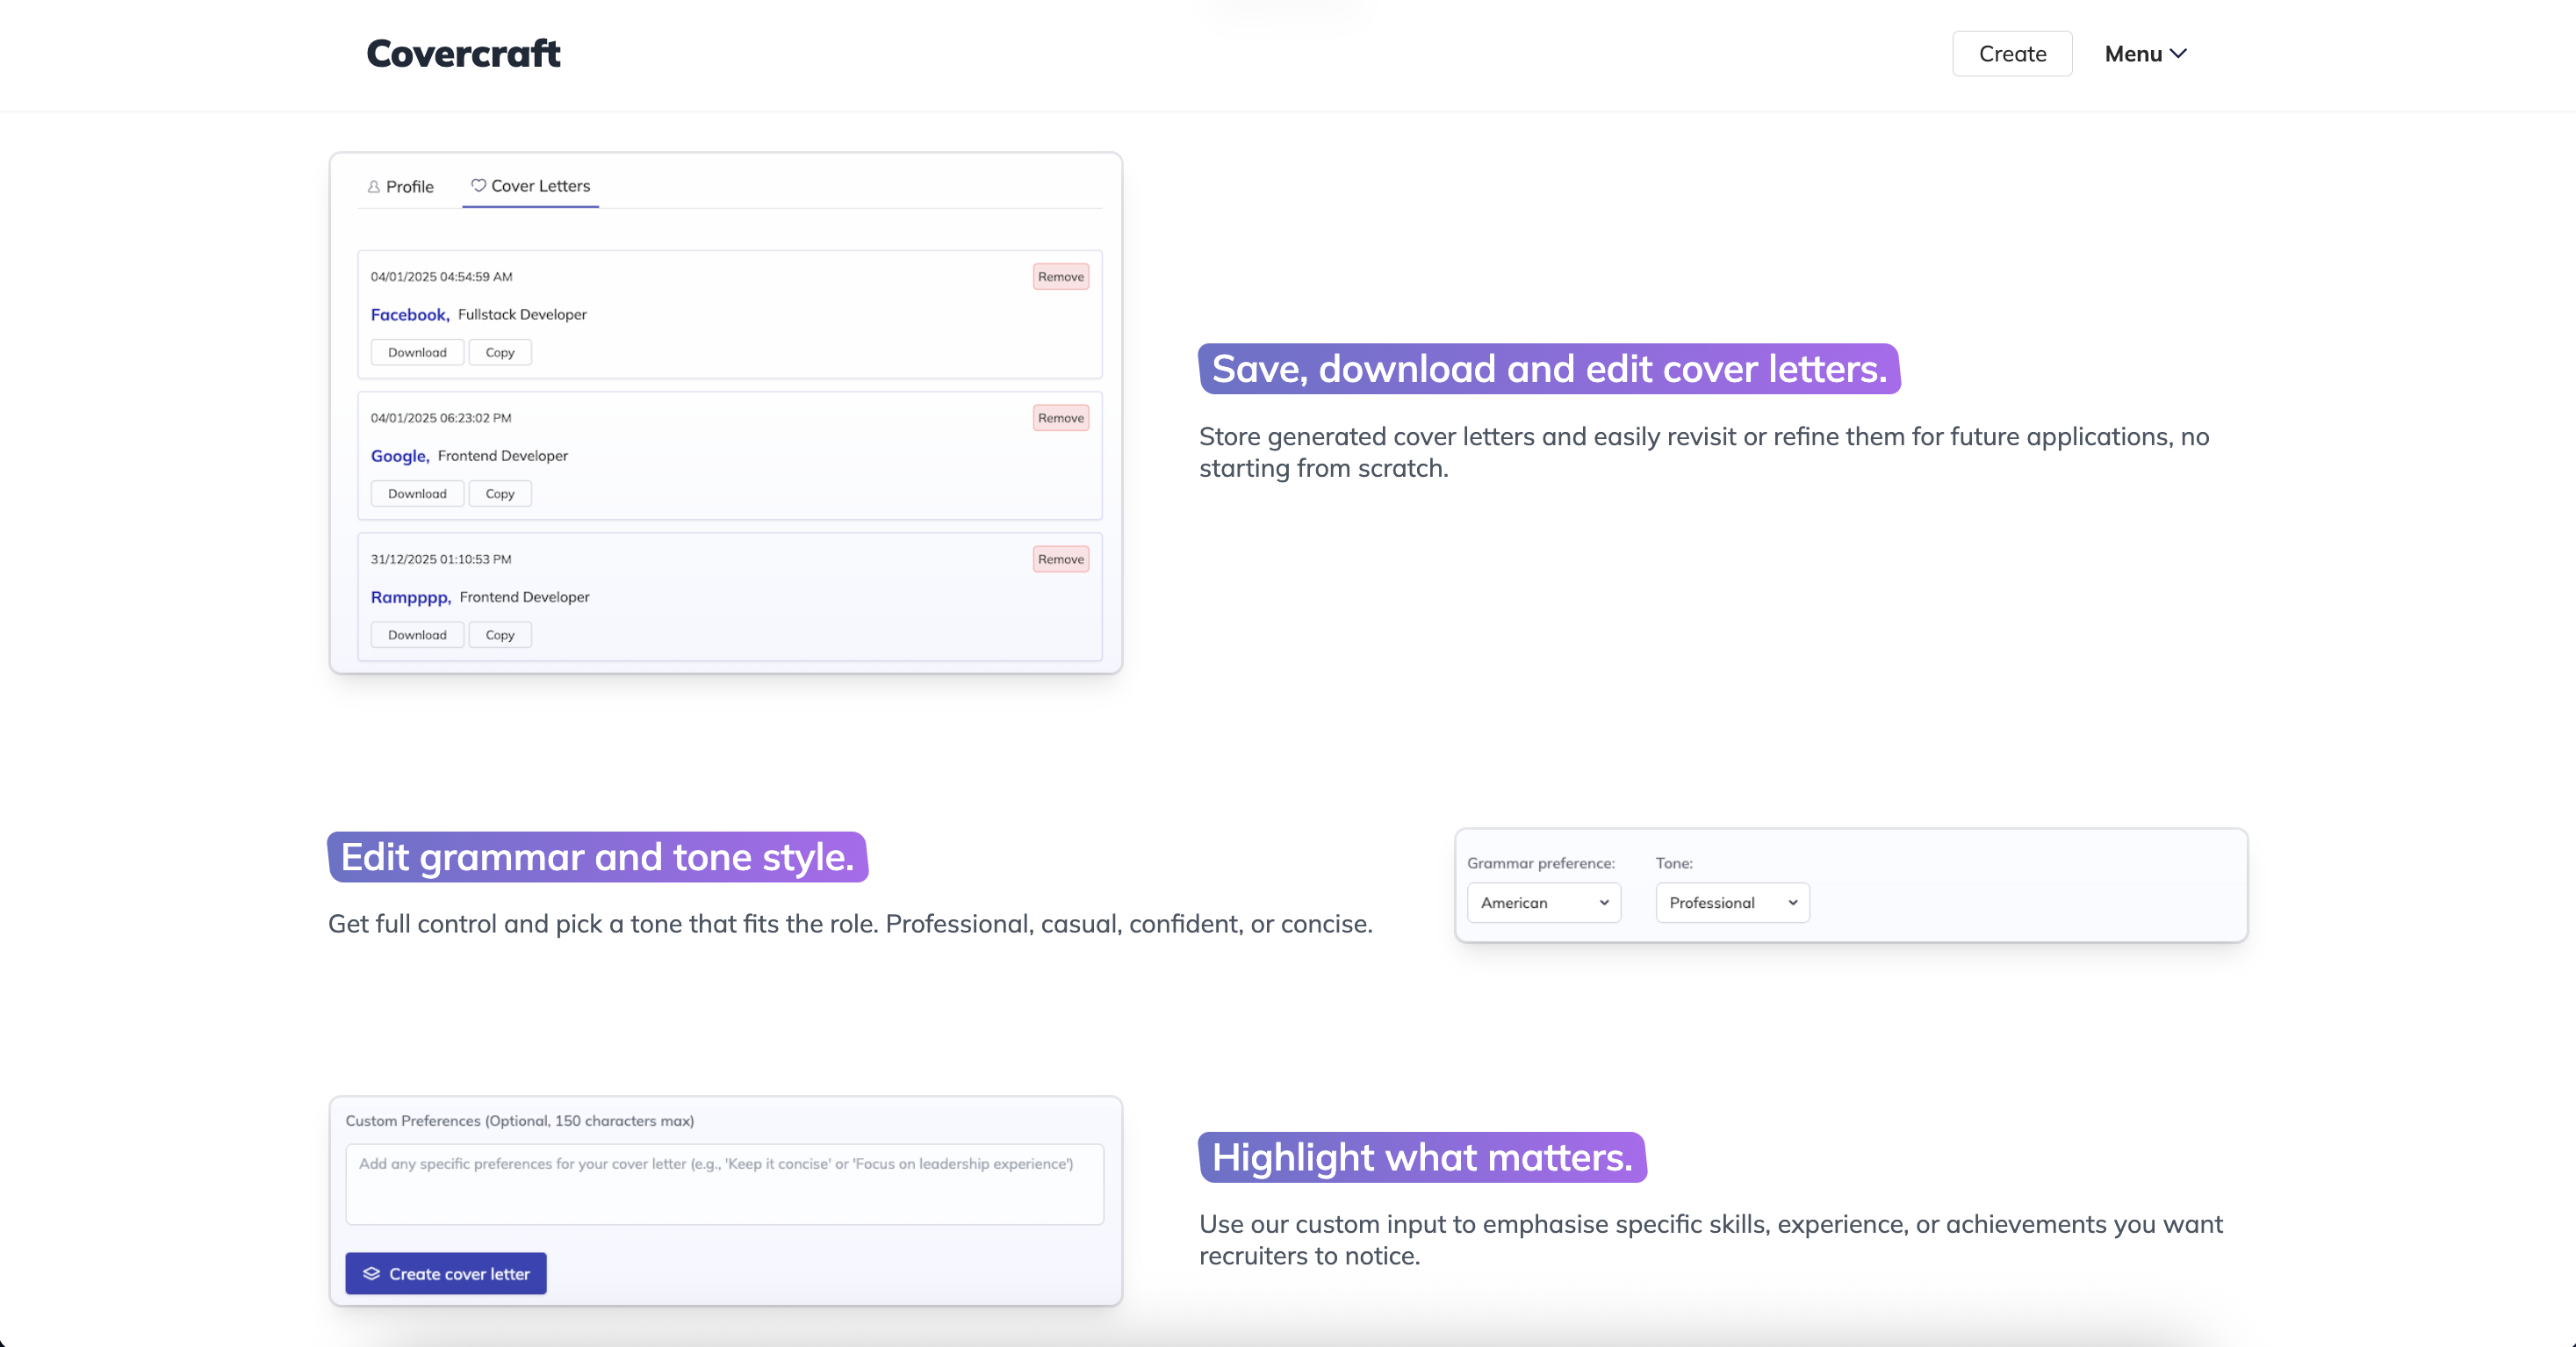Remove the Facebook cover letter
This screenshot has width=2576, height=1347.
(1060, 277)
